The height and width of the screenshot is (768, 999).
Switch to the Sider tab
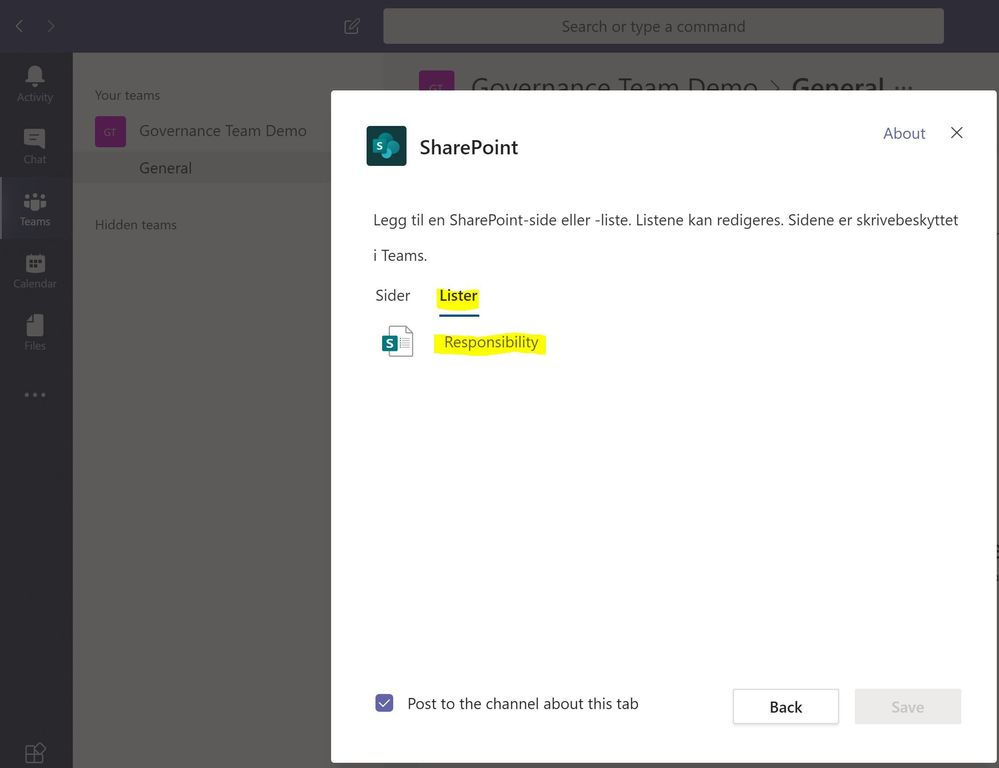point(392,296)
